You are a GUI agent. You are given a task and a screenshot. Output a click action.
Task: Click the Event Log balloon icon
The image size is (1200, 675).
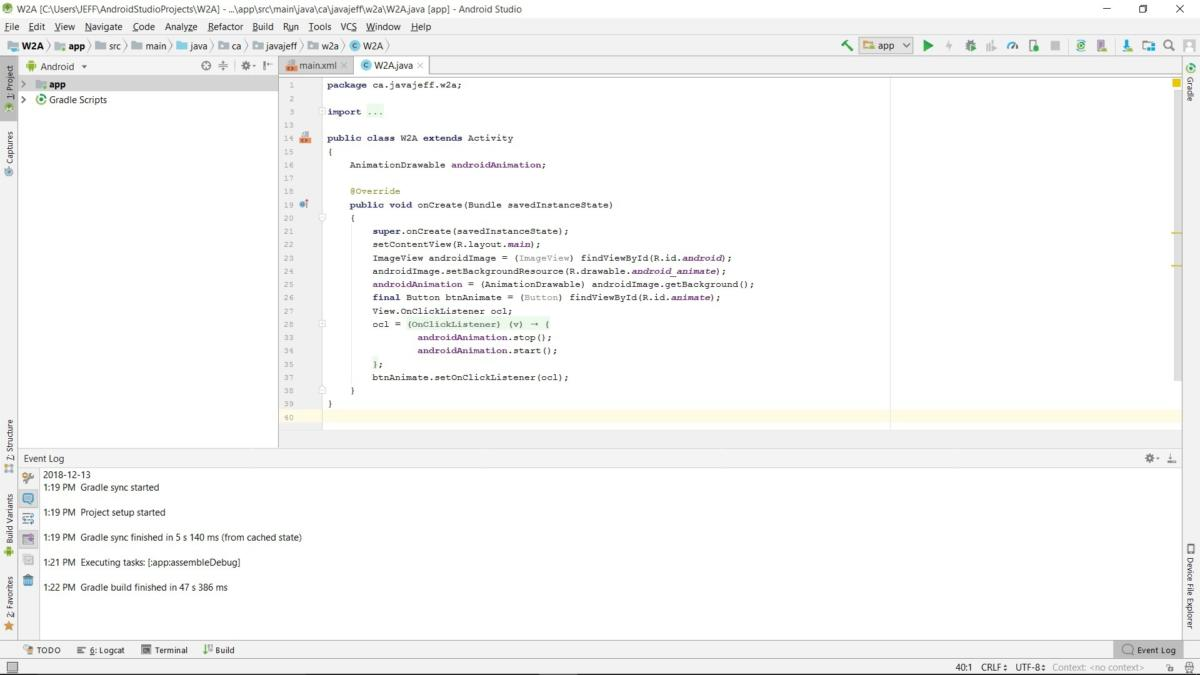pyautogui.click(x=28, y=498)
